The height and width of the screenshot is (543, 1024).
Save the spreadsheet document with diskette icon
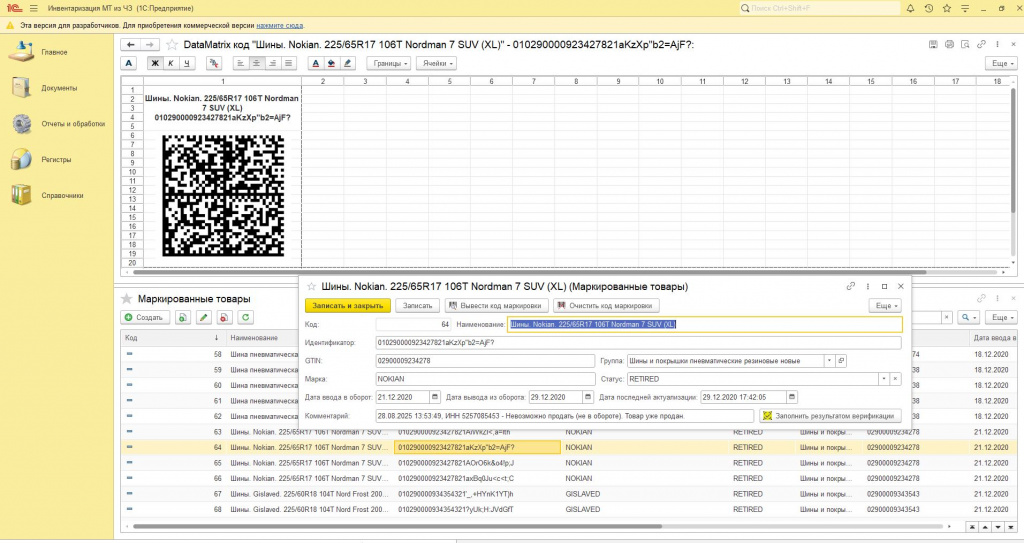[x=933, y=44]
